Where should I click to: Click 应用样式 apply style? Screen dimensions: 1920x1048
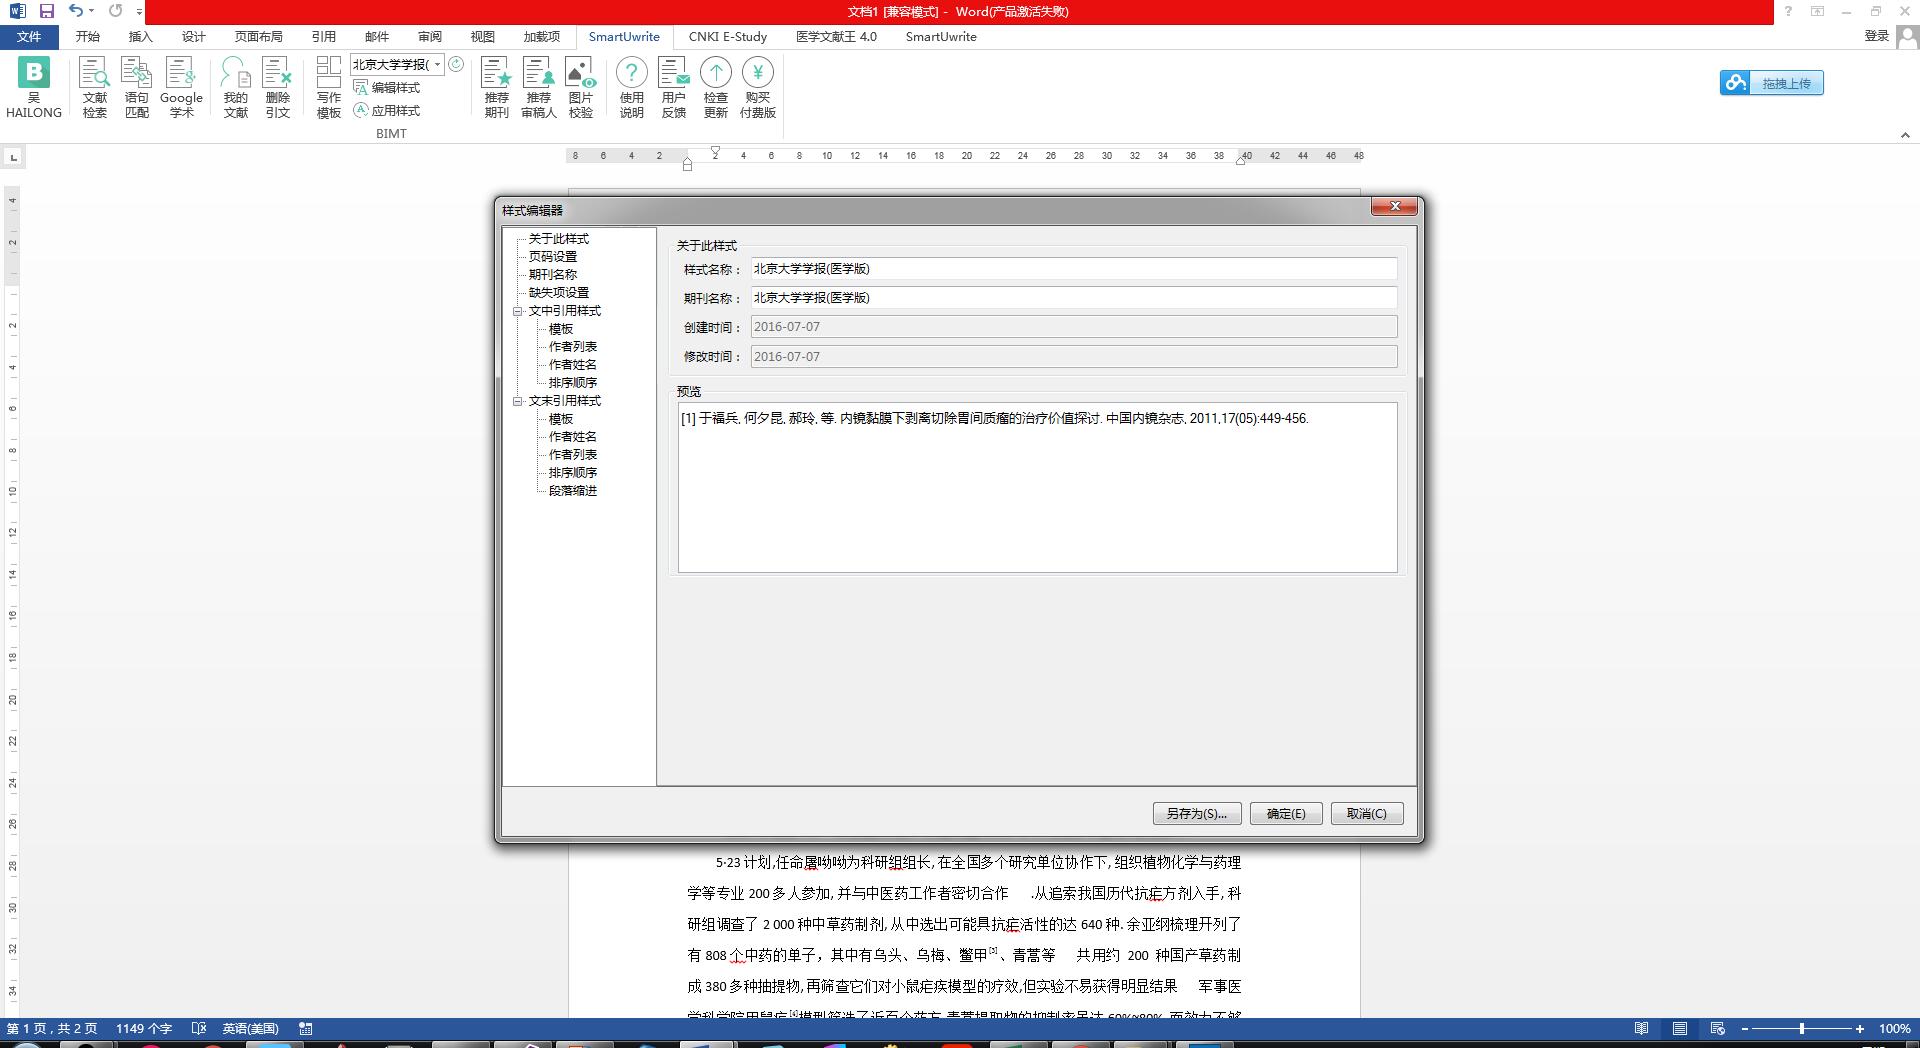coord(386,110)
